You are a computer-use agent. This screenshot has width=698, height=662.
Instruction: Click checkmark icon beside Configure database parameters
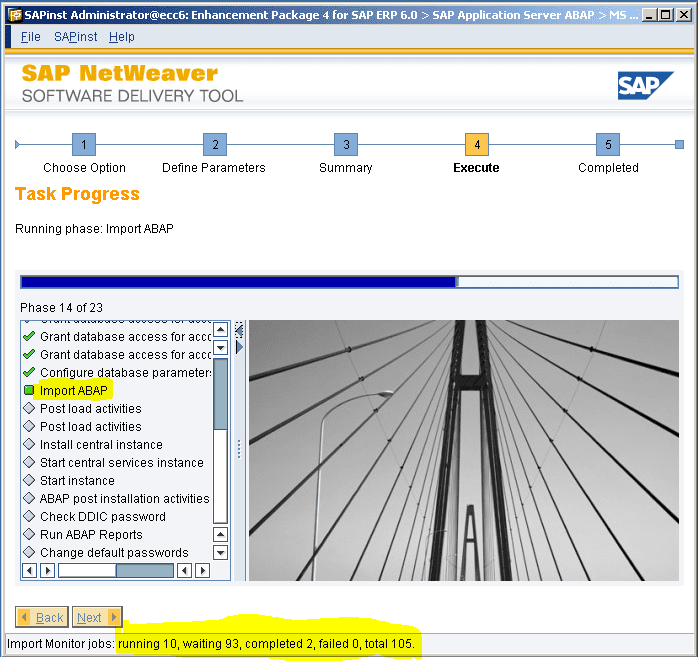click(x=29, y=372)
